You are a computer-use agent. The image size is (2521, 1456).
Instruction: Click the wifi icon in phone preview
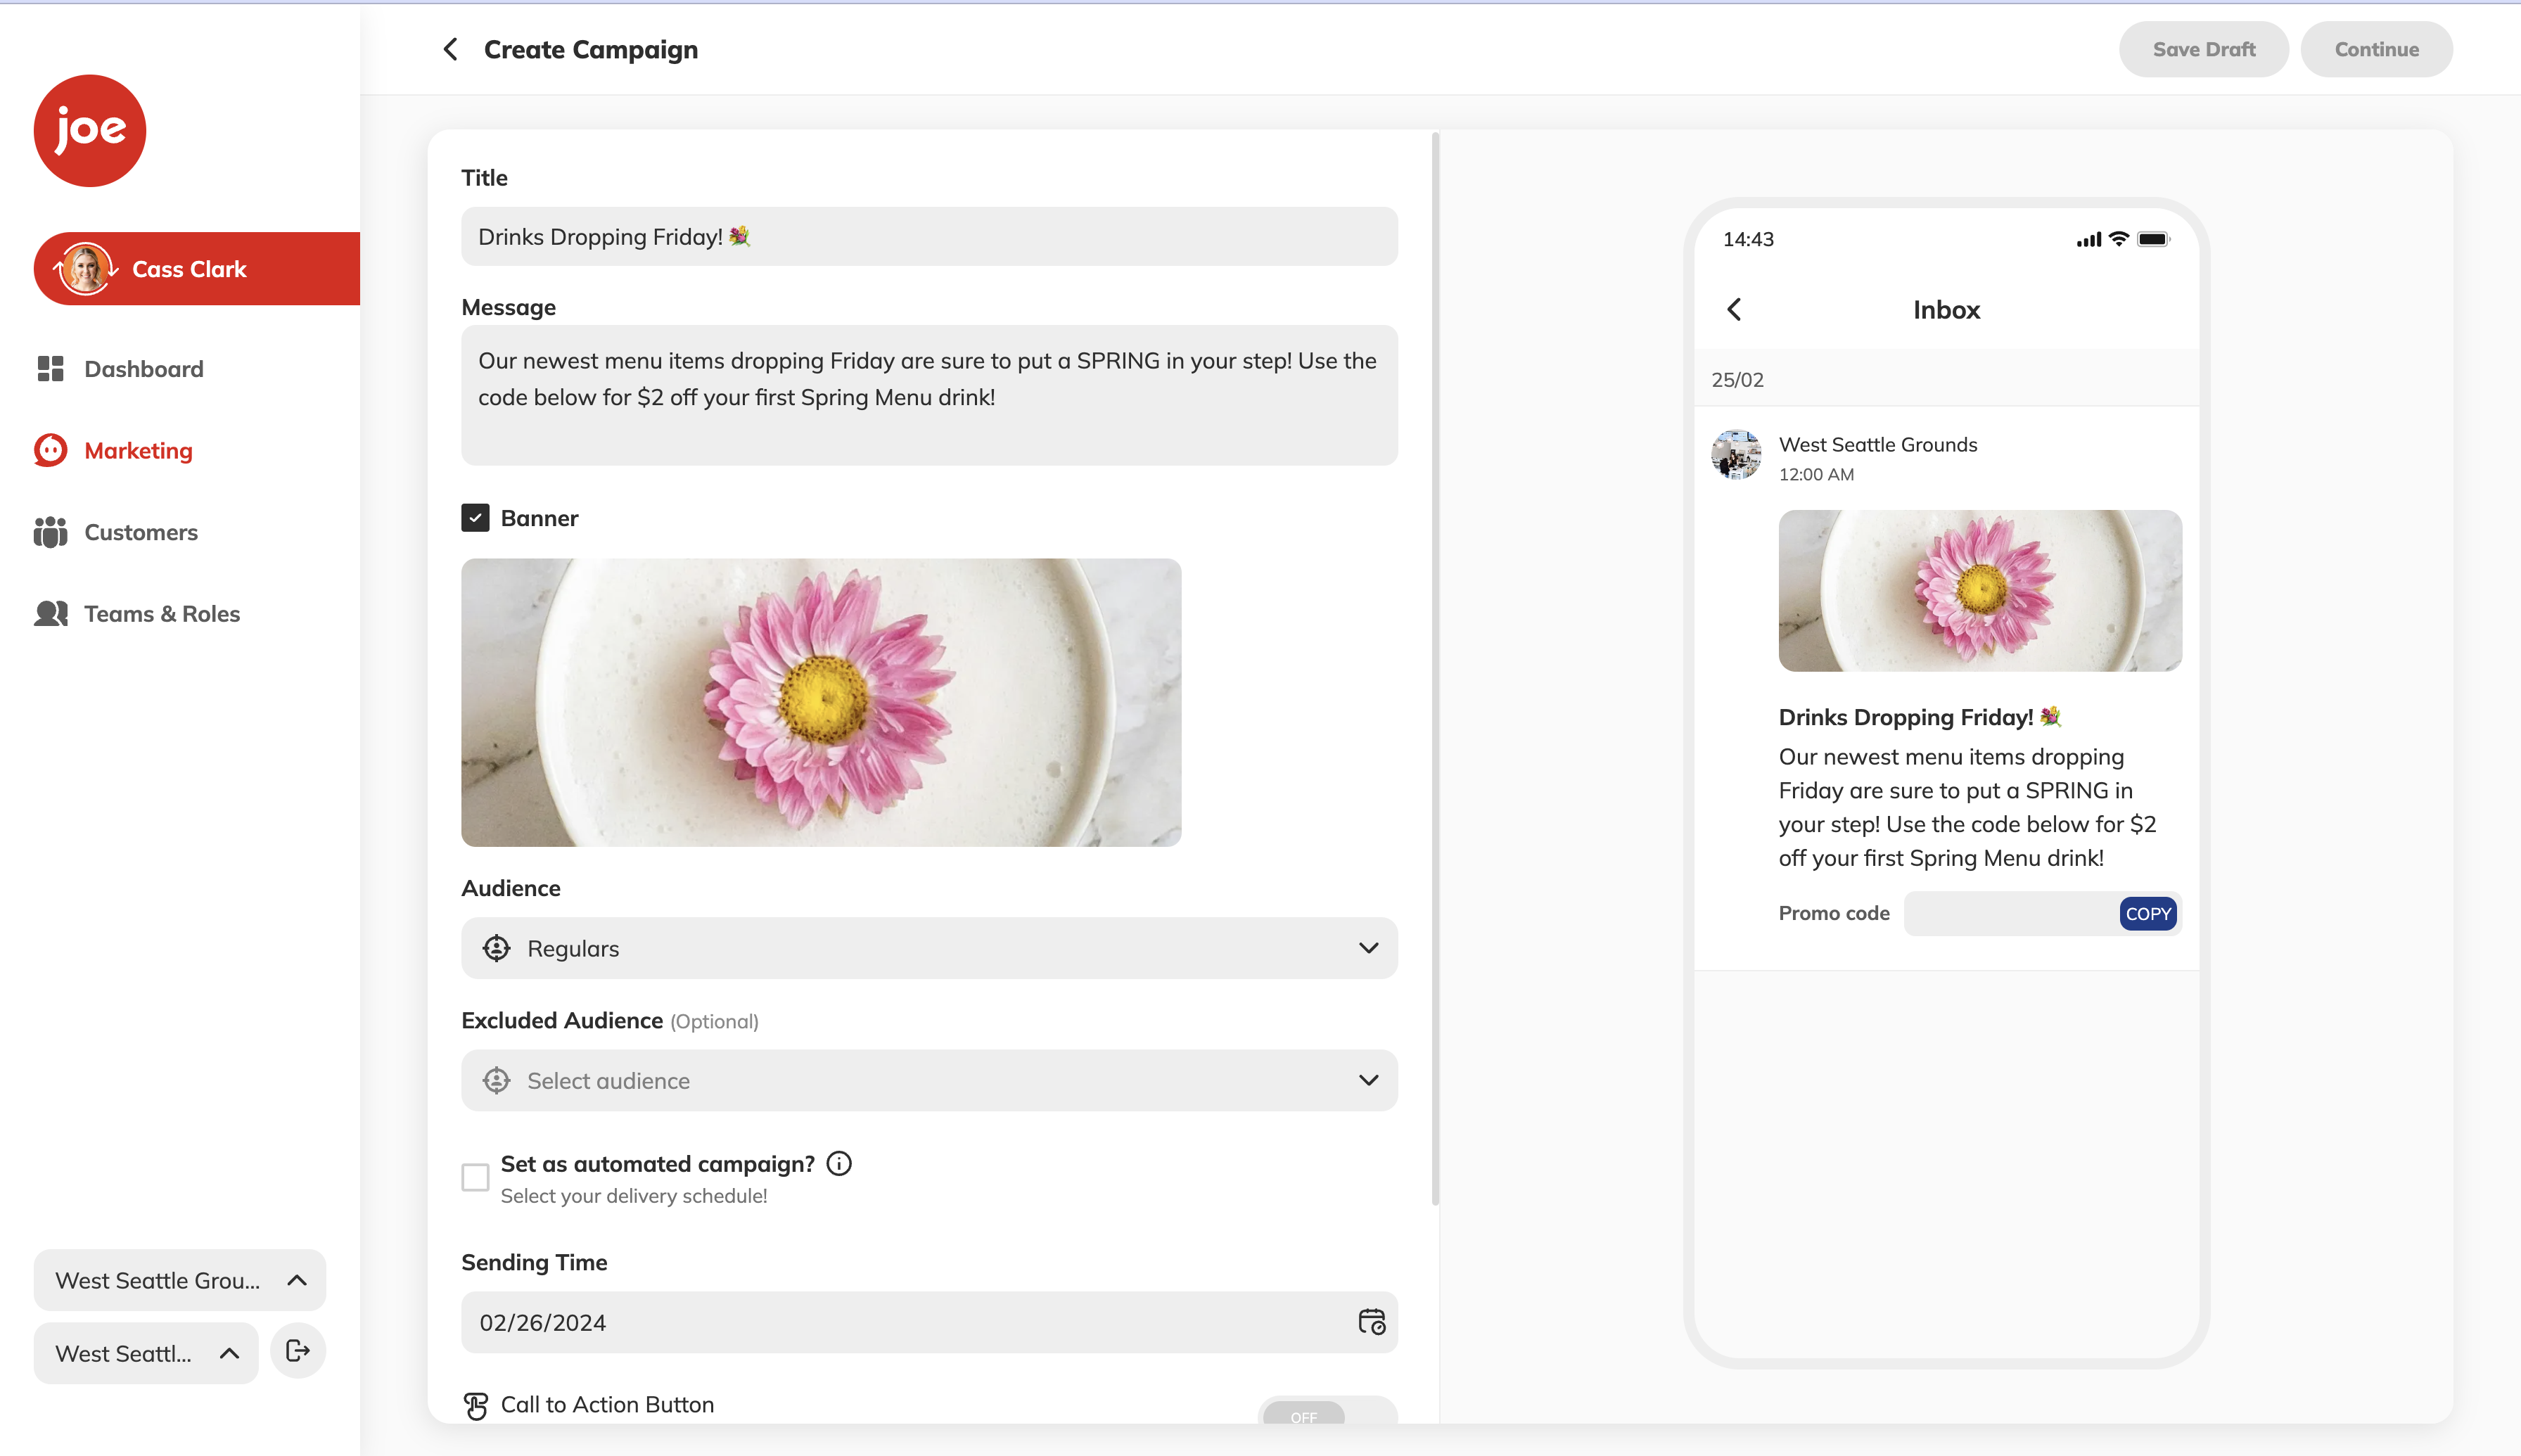pyautogui.click(x=2118, y=239)
